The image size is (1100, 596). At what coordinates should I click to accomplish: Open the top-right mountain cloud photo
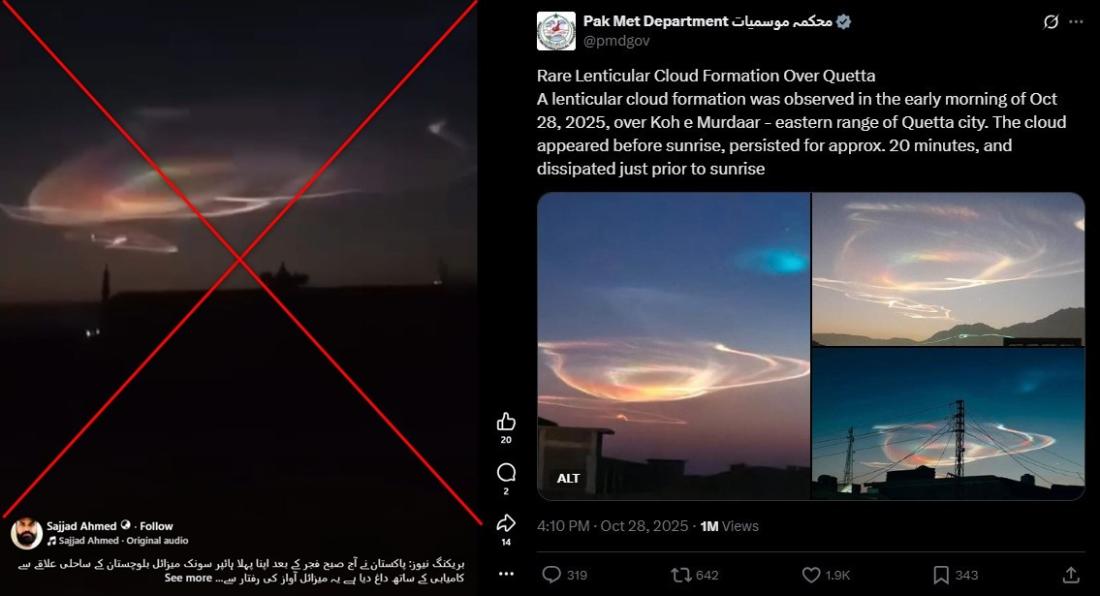tap(948, 269)
